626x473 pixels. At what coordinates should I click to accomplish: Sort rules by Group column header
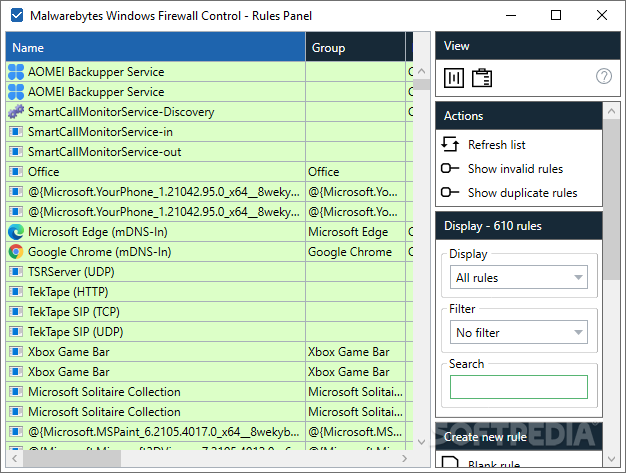click(355, 47)
